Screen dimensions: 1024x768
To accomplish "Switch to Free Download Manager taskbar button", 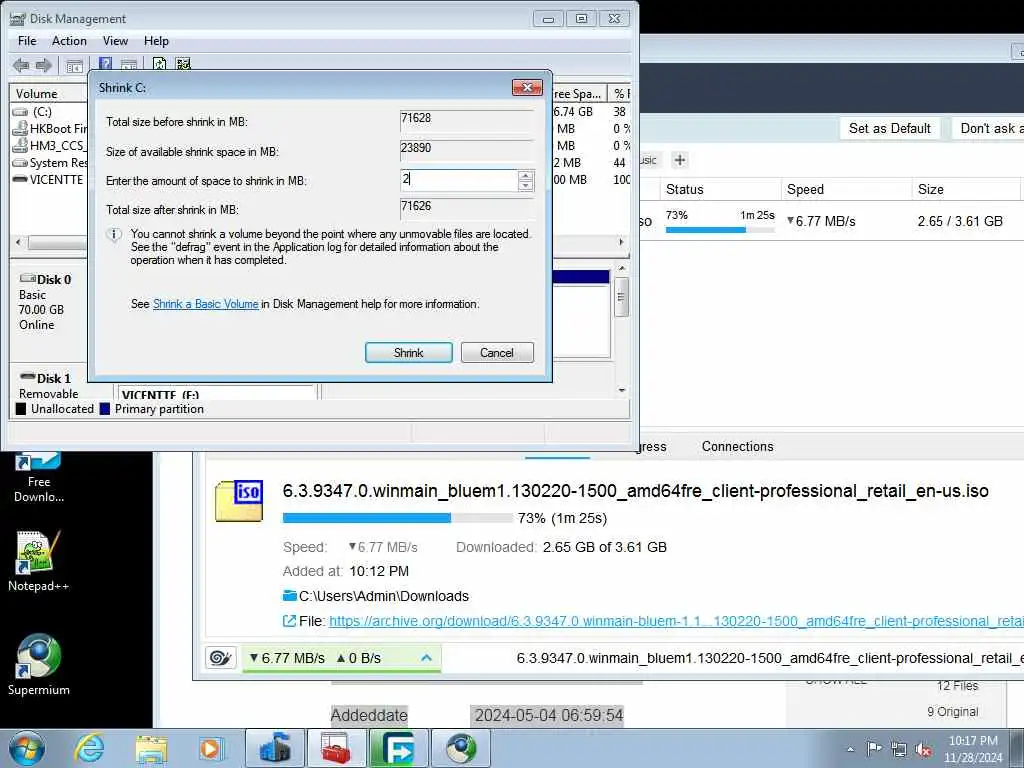I will pyautogui.click(x=398, y=748).
